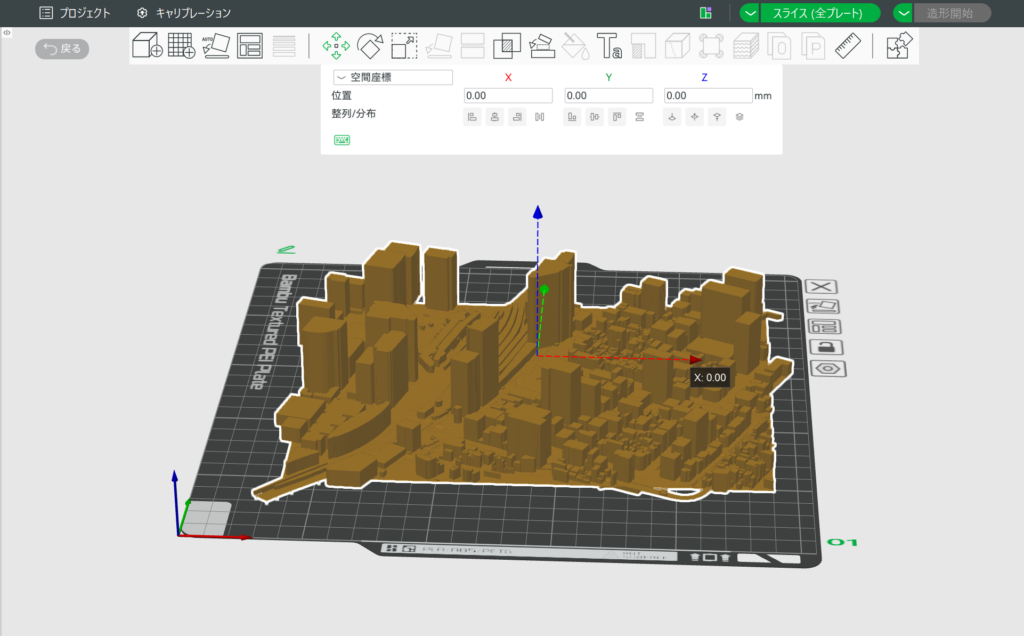Select the Scale tool
1024x636 pixels.
click(404, 46)
